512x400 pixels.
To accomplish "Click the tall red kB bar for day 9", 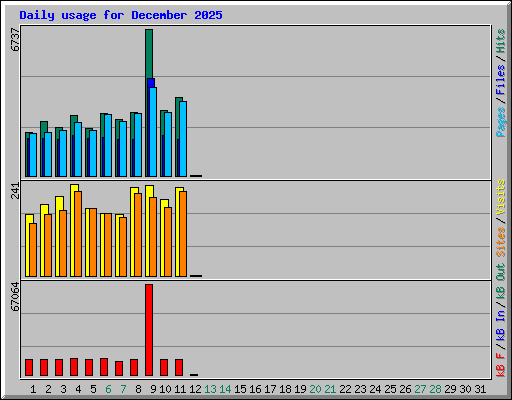I will pos(149,330).
